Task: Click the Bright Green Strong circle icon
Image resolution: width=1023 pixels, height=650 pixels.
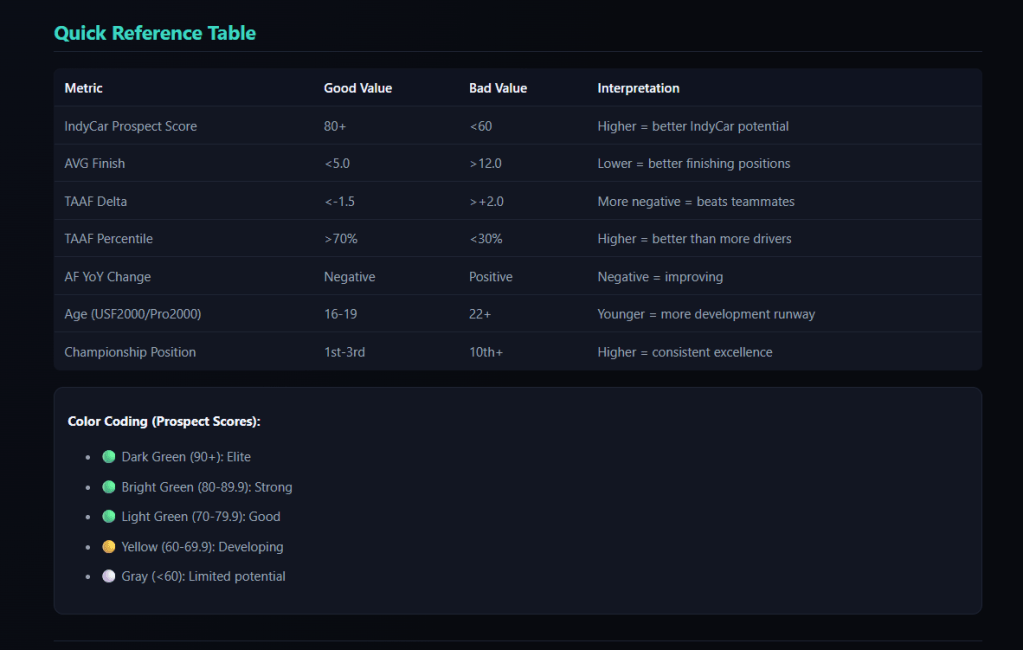Action: coord(109,487)
